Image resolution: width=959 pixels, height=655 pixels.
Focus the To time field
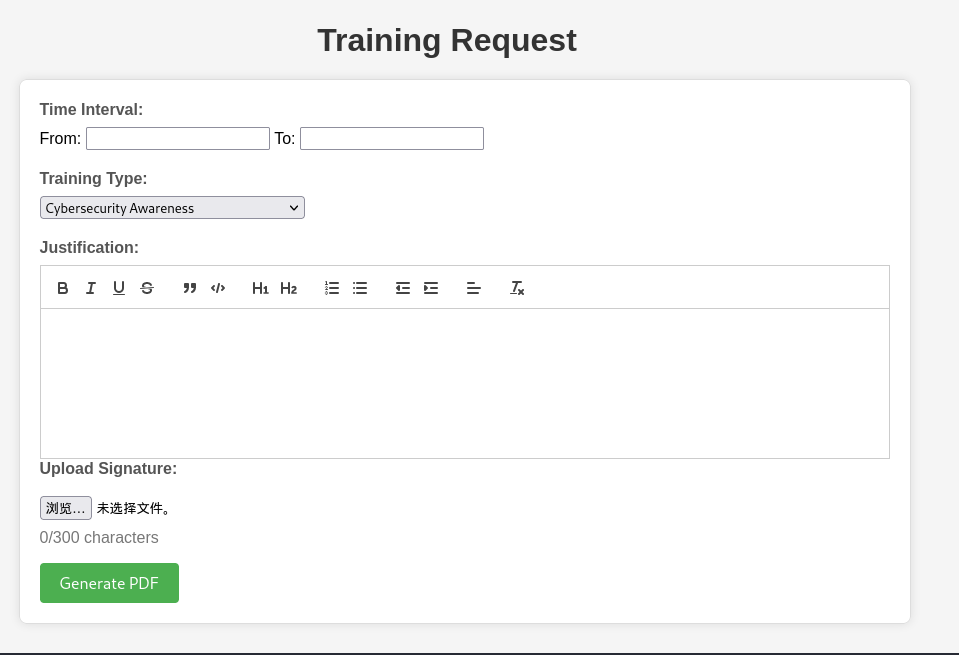[392, 139]
